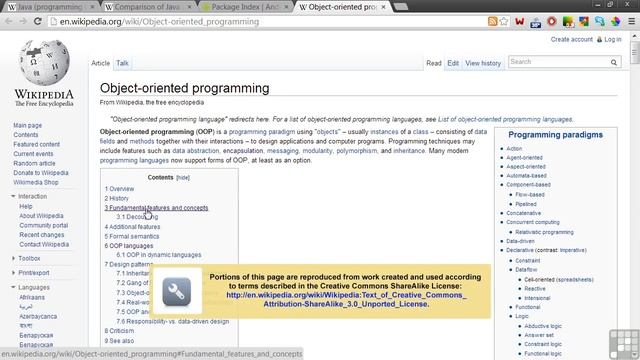This screenshot has height=360, width=640.
Task: Close the Comparison of Java tab
Action: (189, 7)
